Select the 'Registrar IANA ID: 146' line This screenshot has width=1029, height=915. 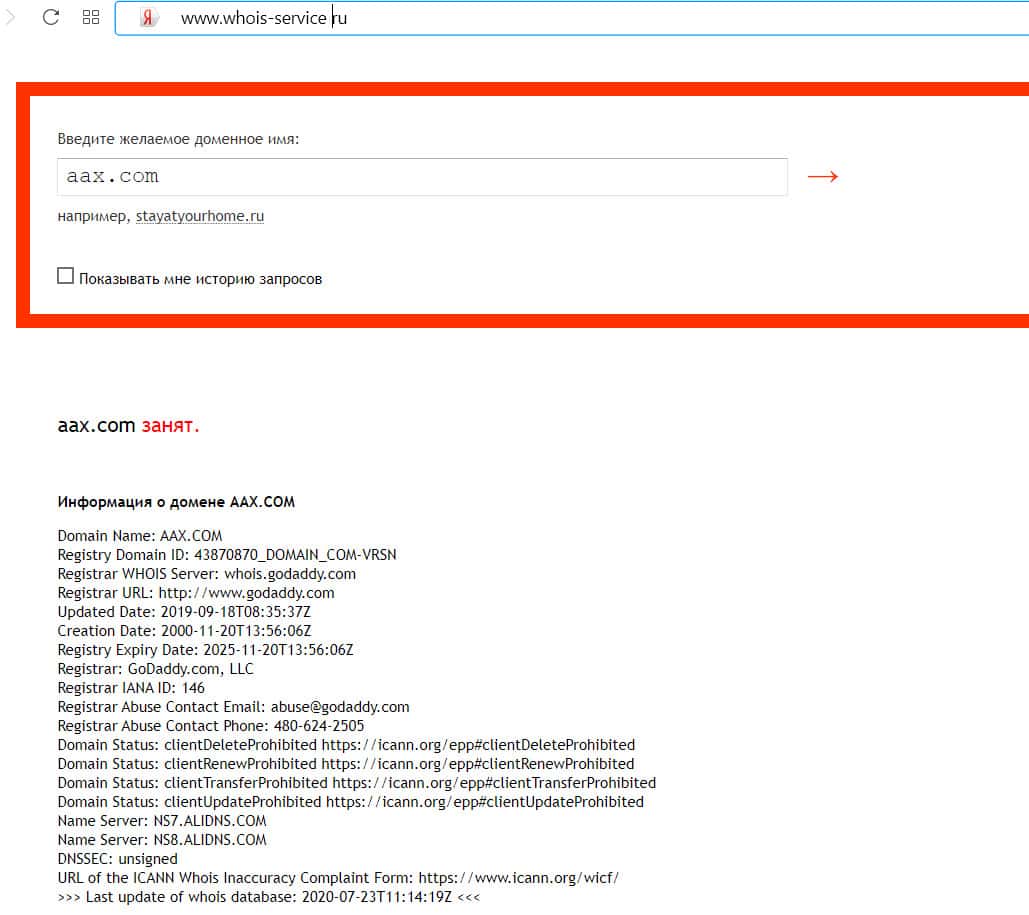[131, 688]
